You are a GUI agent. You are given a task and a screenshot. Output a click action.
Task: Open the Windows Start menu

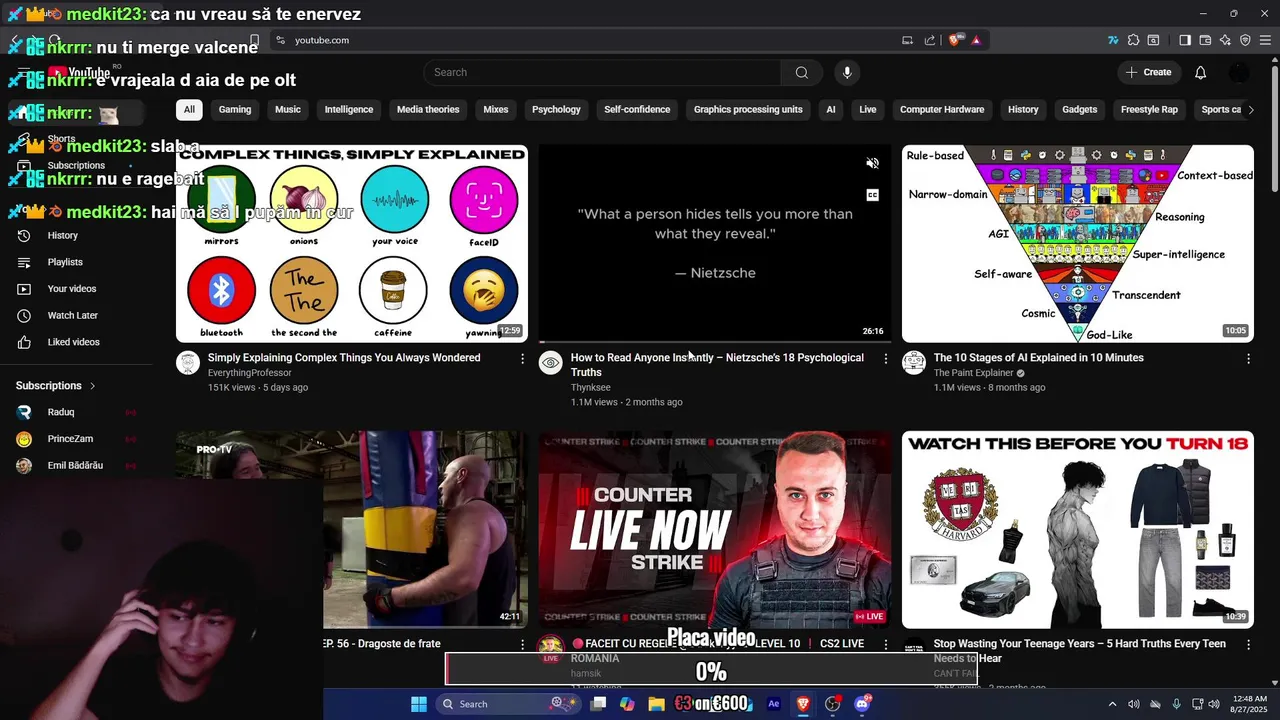point(419,704)
